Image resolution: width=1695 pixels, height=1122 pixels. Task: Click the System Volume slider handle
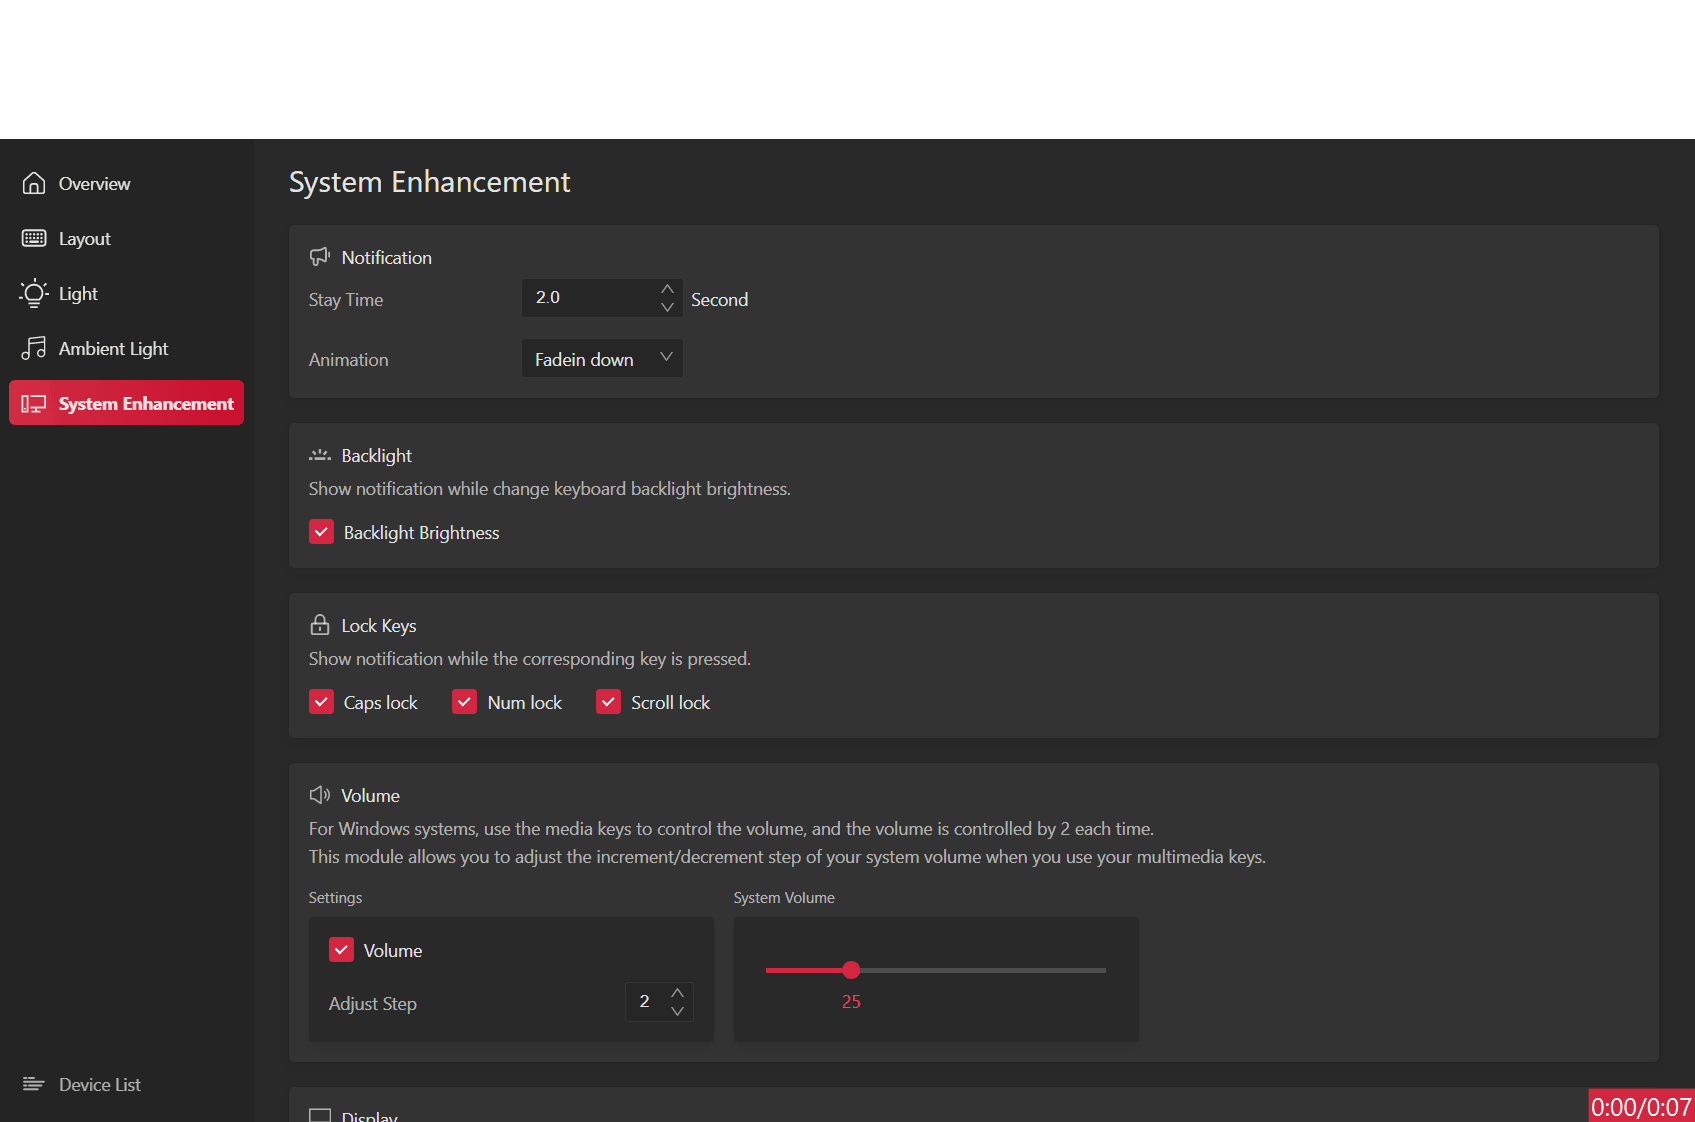tap(851, 970)
